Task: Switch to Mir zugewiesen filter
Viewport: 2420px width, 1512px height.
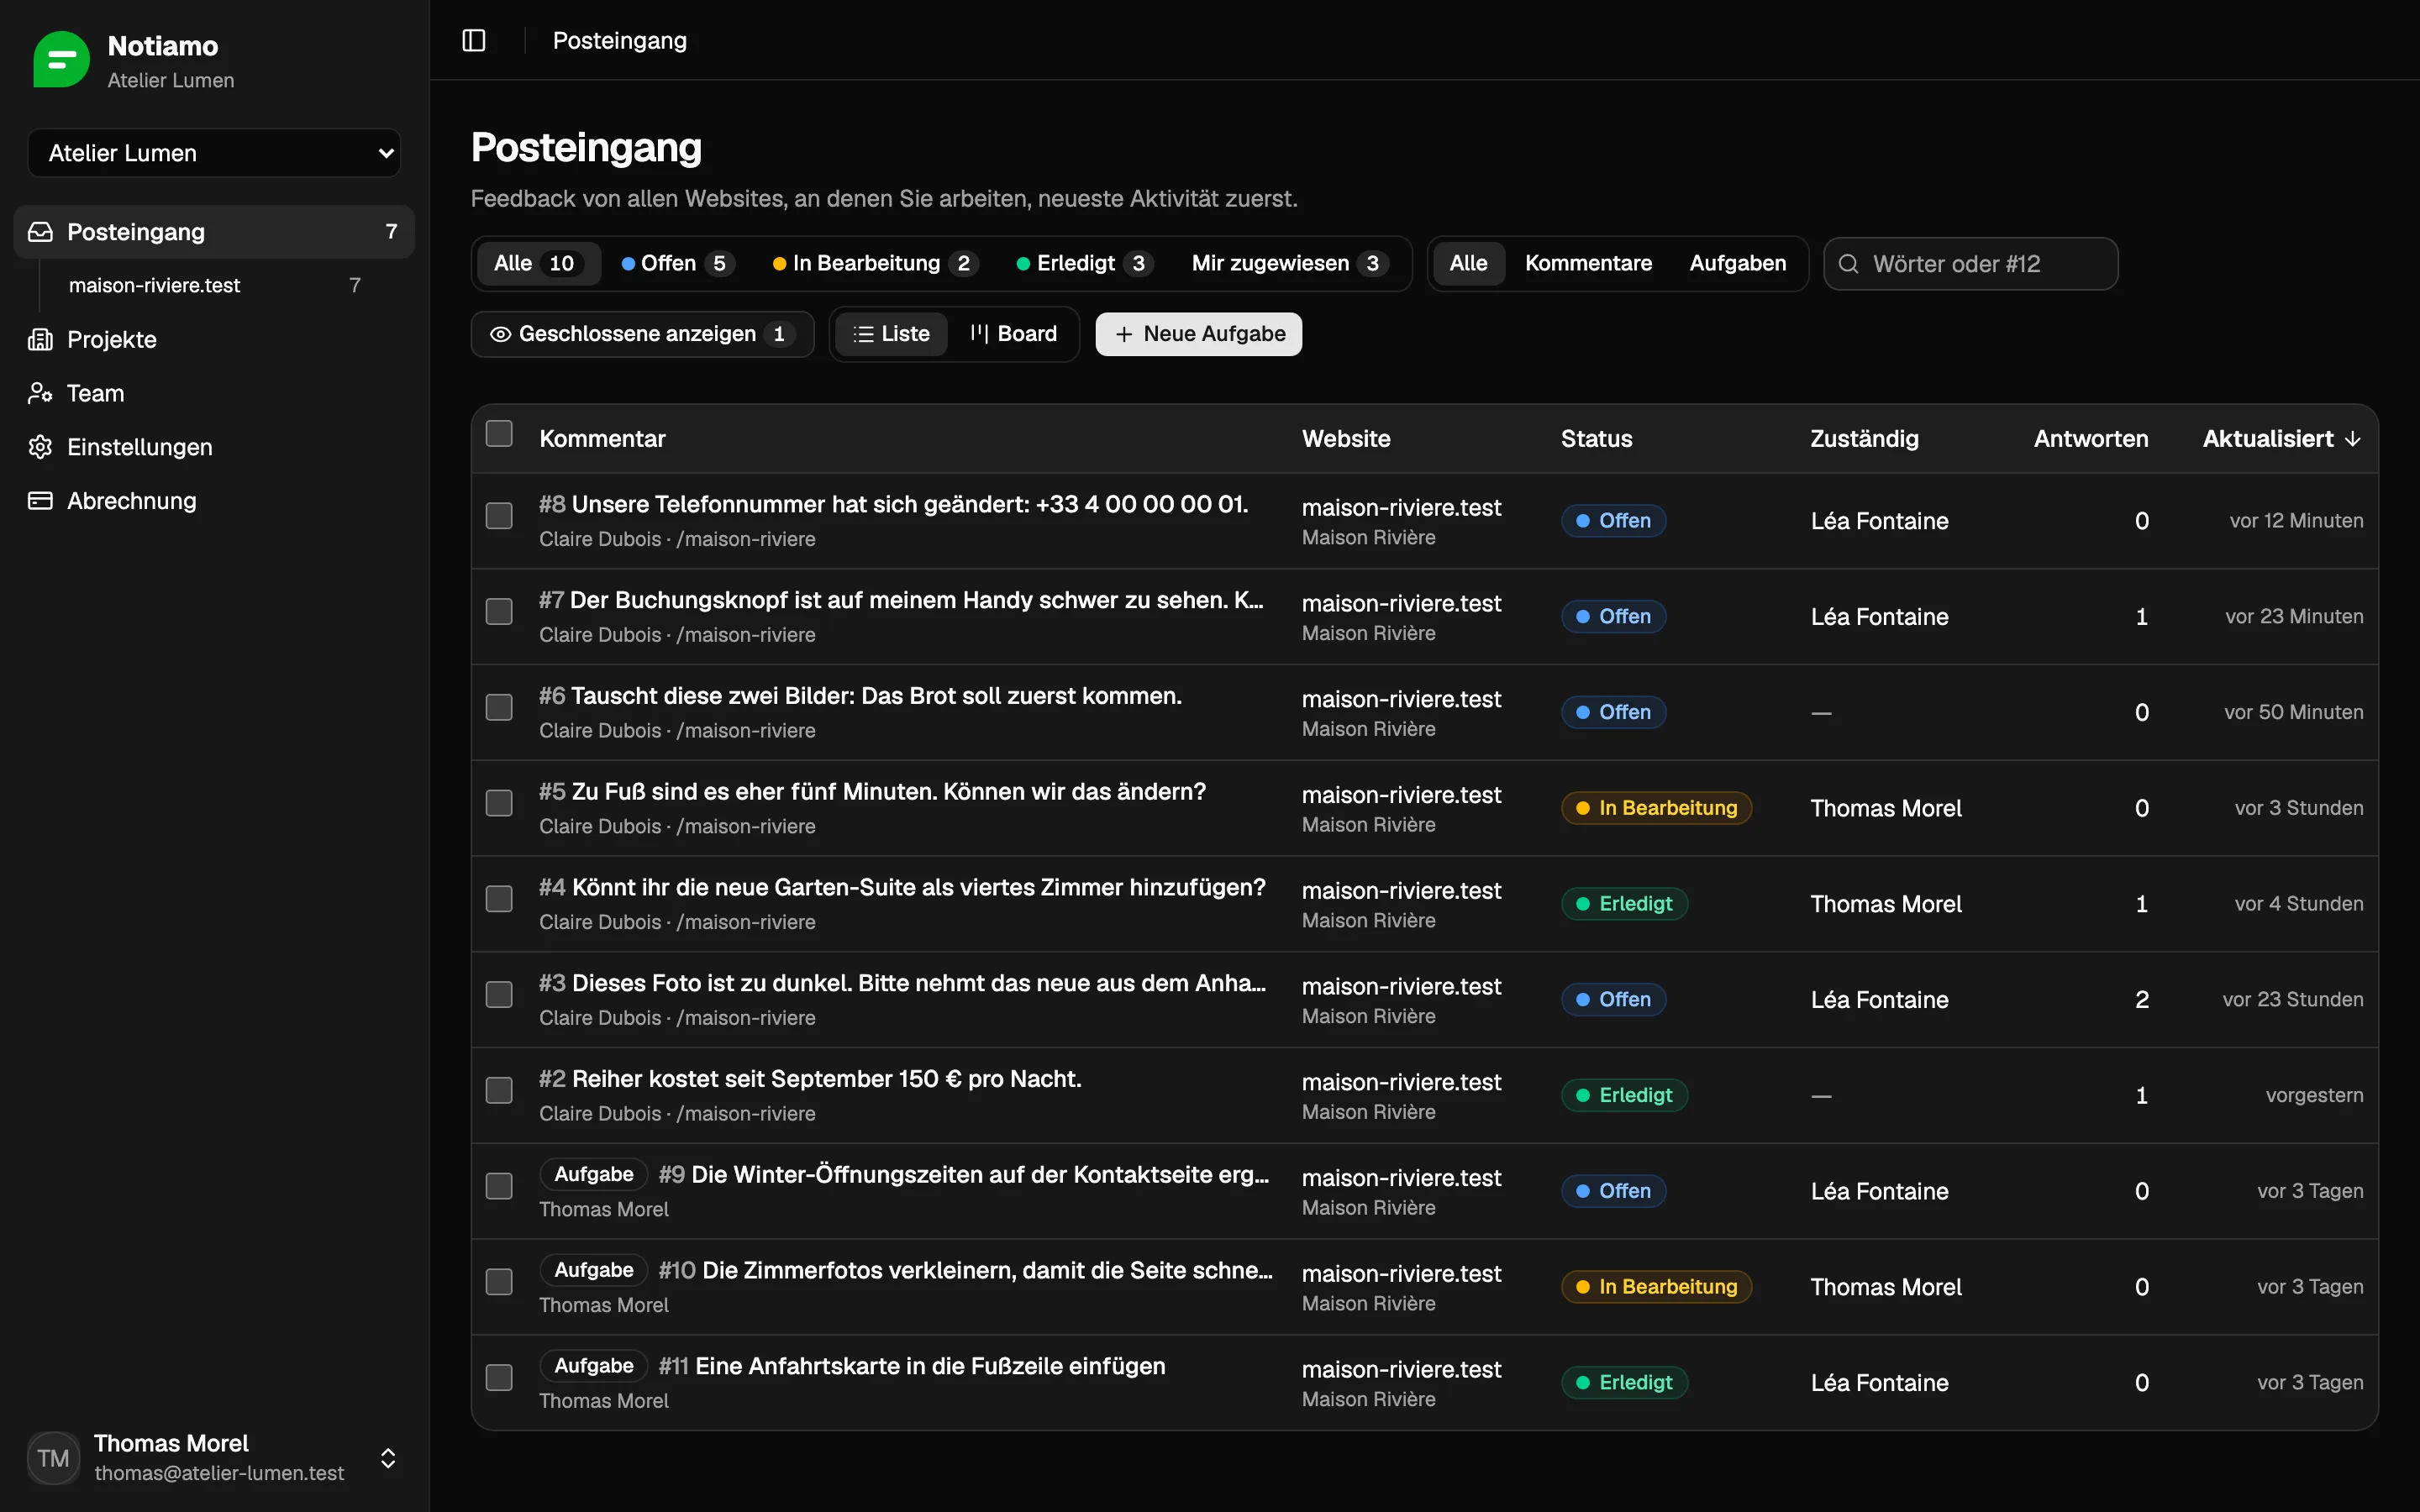Action: pyautogui.click(x=1288, y=264)
